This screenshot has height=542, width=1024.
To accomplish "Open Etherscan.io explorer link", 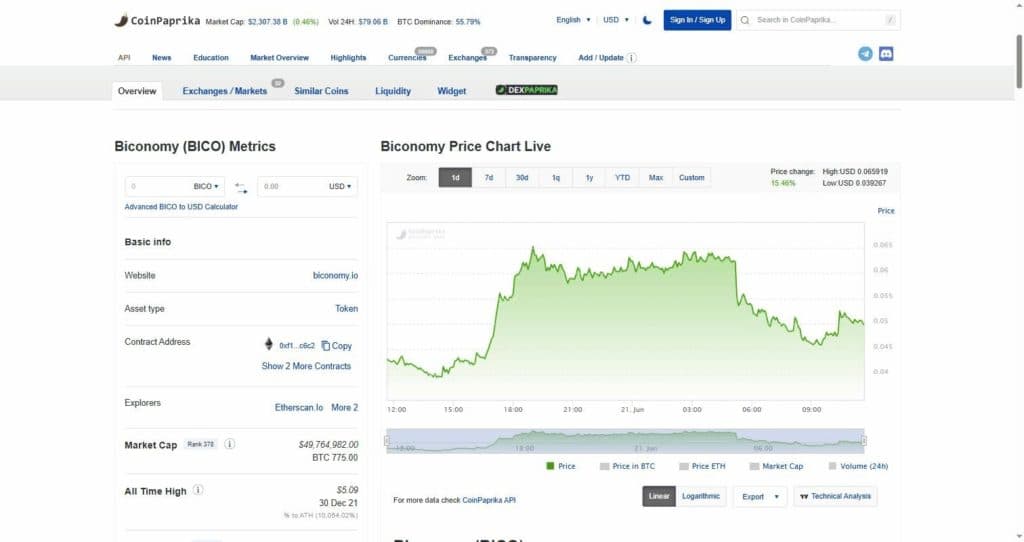I will click(x=299, y=407).
